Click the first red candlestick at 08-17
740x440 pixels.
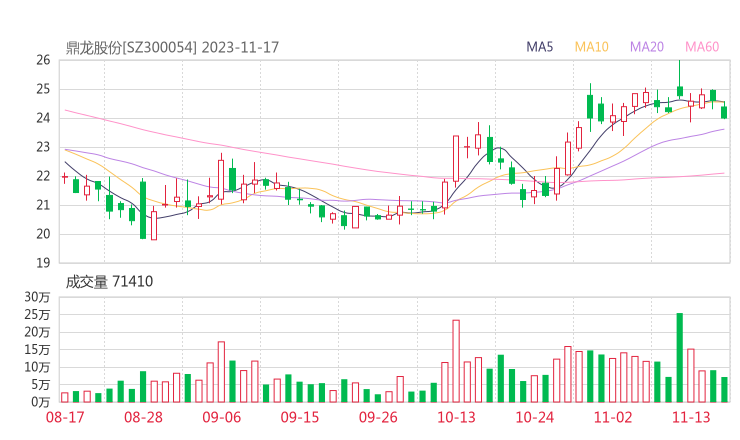[x=65, y=177]
